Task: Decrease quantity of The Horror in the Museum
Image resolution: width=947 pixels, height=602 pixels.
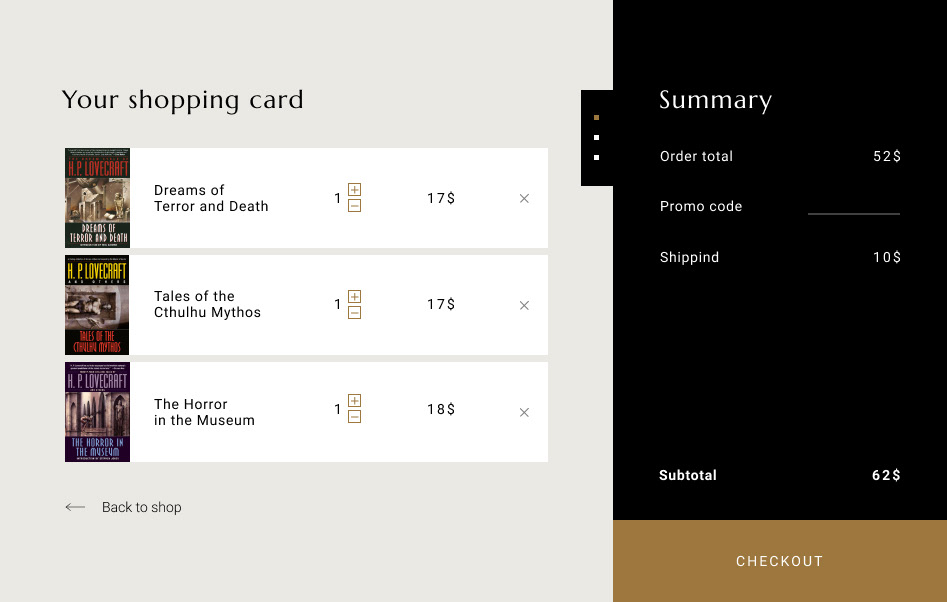Action: [x=354, y=417]
